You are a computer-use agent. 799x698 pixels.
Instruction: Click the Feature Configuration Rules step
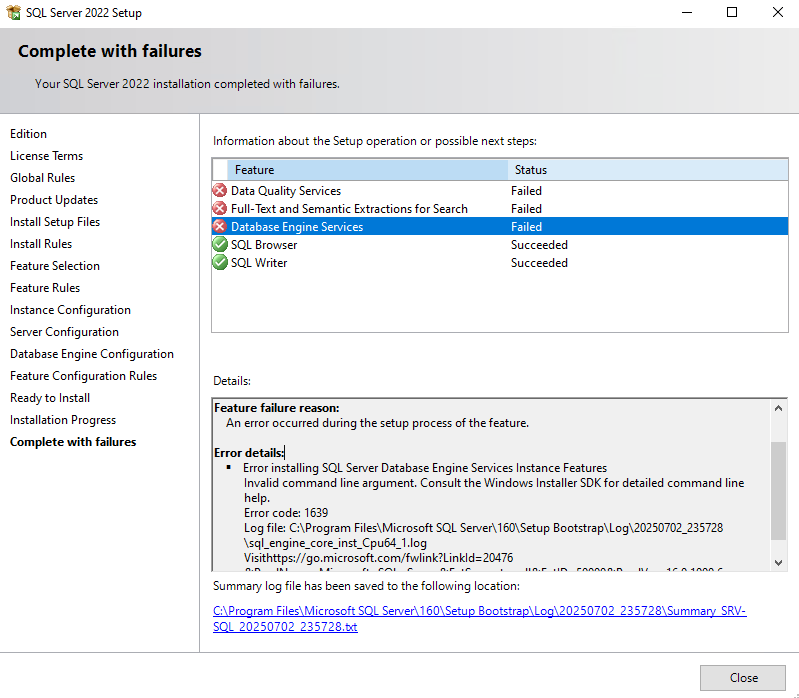[84, 375]
